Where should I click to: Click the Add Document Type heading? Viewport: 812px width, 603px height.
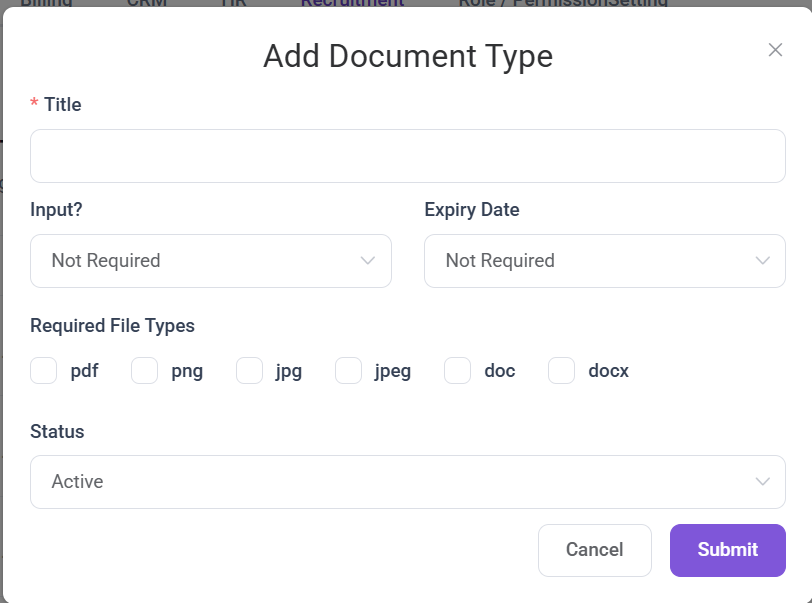(x=407, y=56)
